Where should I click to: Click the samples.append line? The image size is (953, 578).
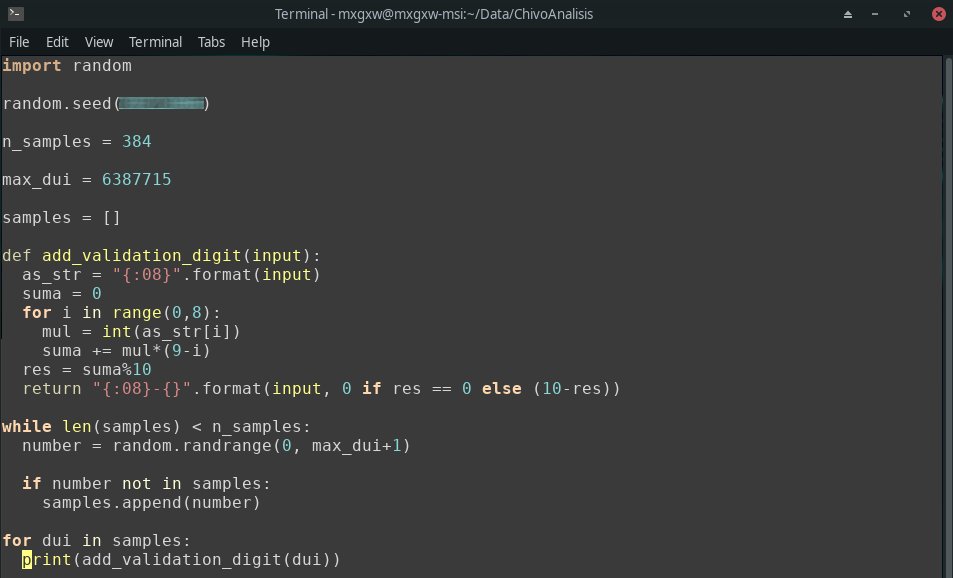[150, 502]
